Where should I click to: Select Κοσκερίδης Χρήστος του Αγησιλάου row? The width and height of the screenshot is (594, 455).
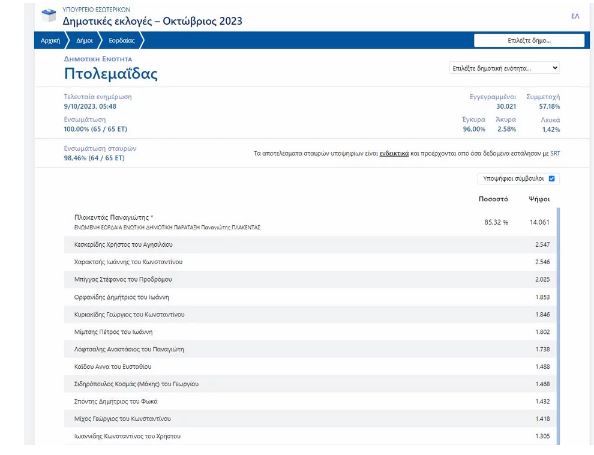click(310, 245)
